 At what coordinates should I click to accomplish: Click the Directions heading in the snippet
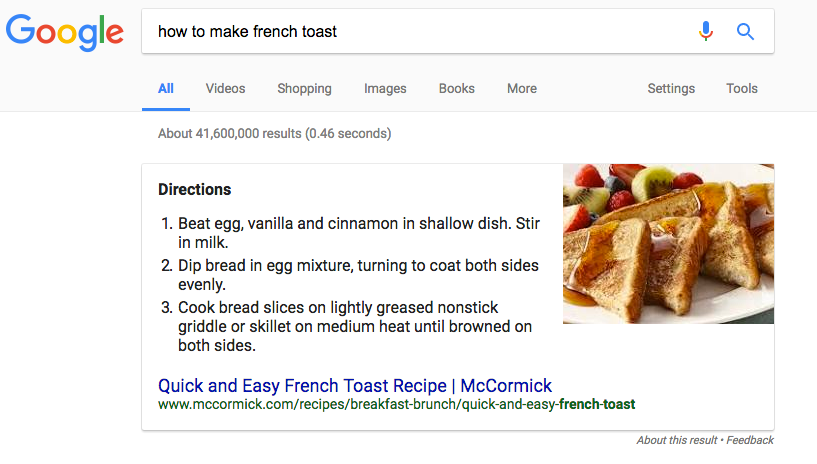[x=194, y=189]
